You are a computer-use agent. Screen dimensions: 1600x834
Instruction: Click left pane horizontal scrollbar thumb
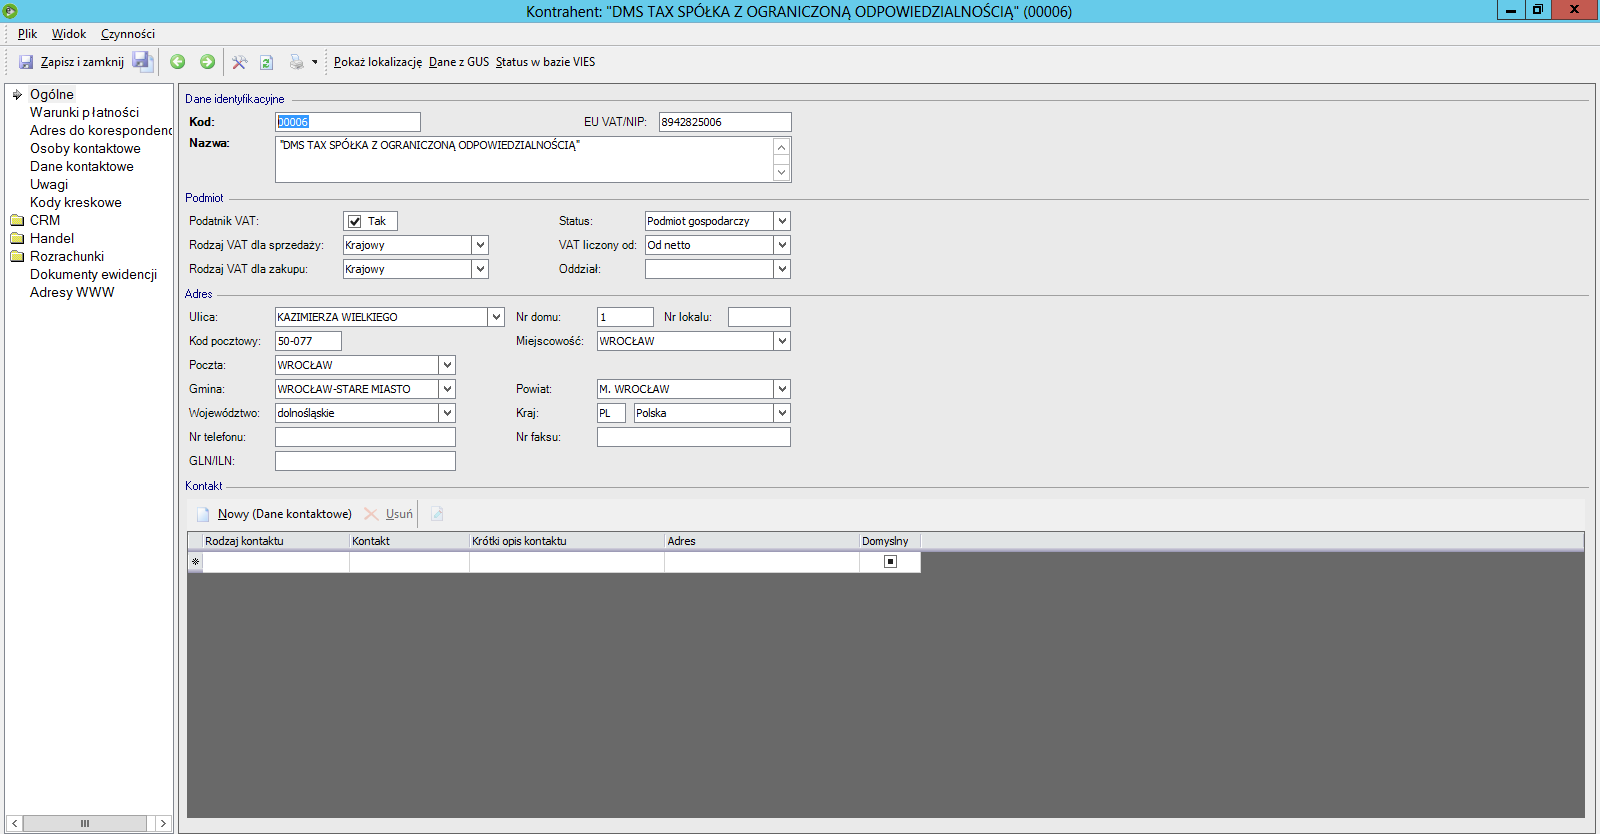pos(85,823)
